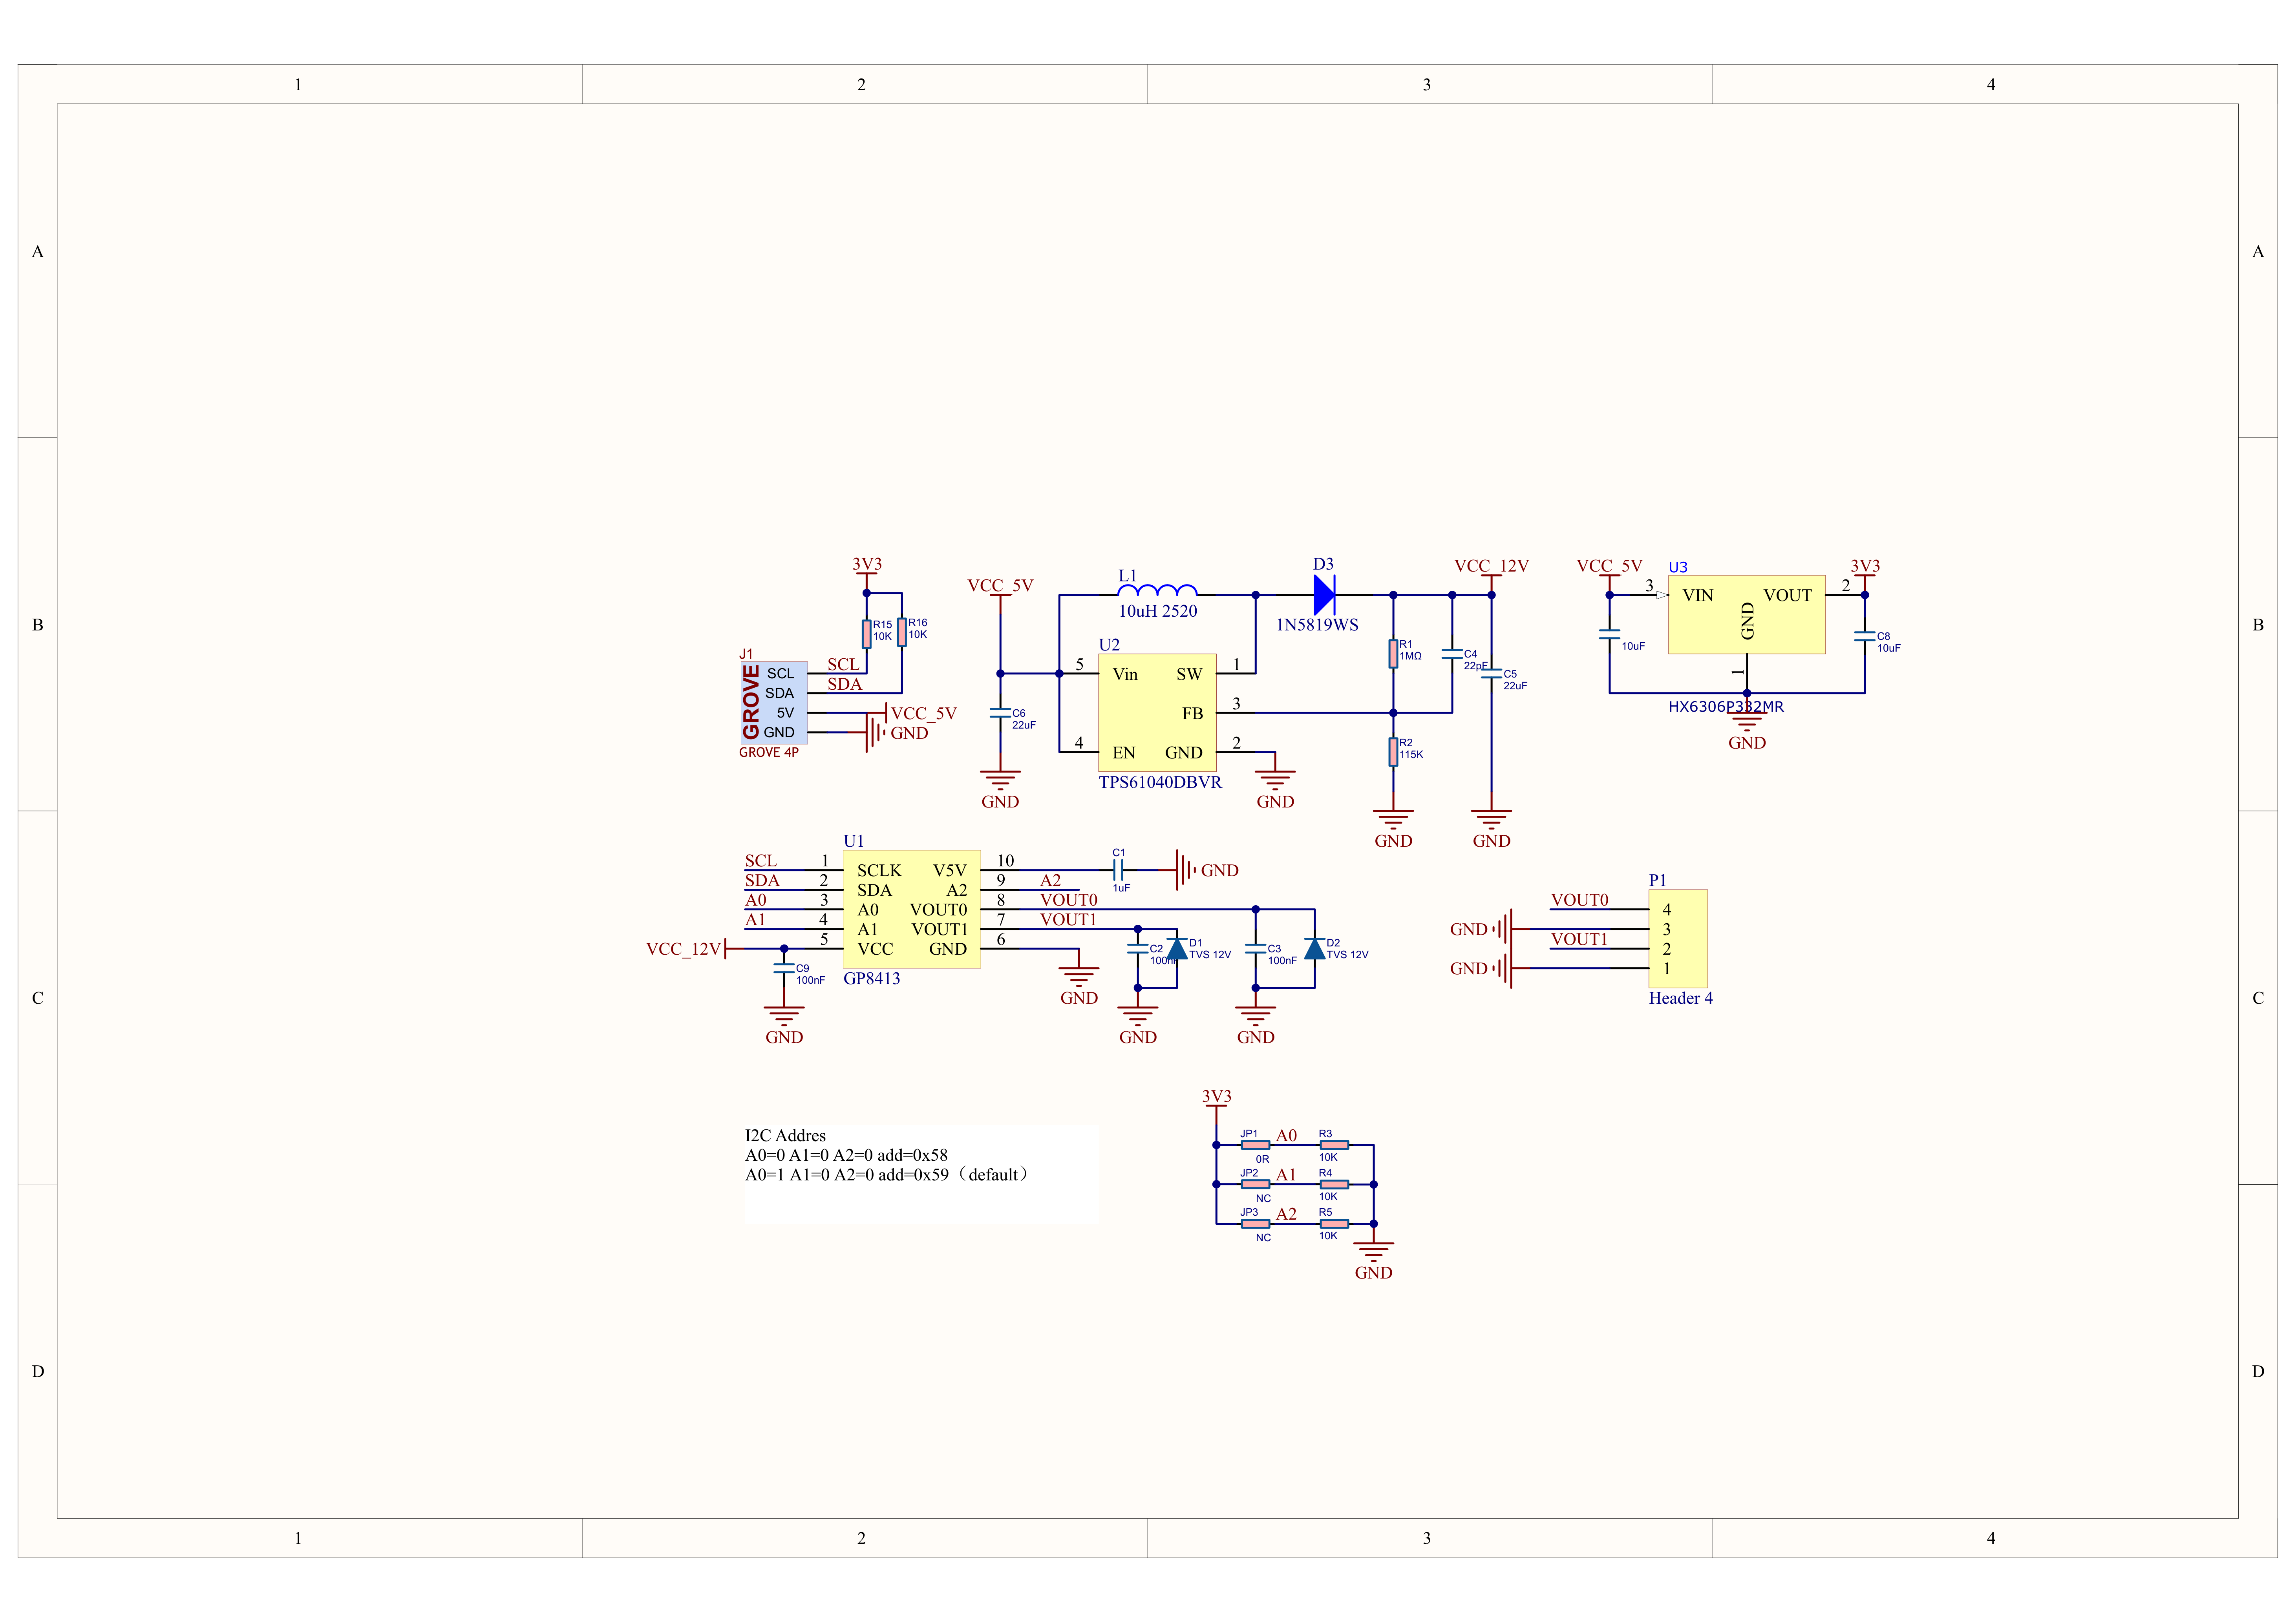Click resistor R15 symbol
The image size is (2296, 1622).
pos(866,634)
